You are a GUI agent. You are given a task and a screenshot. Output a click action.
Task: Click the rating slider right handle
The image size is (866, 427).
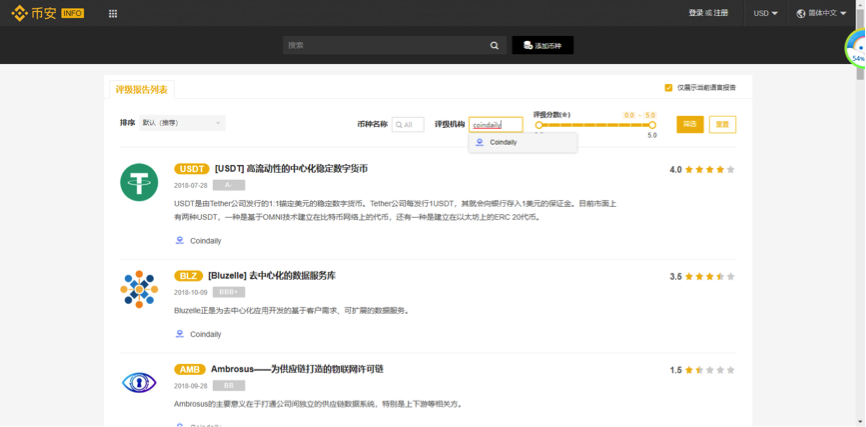652,125
